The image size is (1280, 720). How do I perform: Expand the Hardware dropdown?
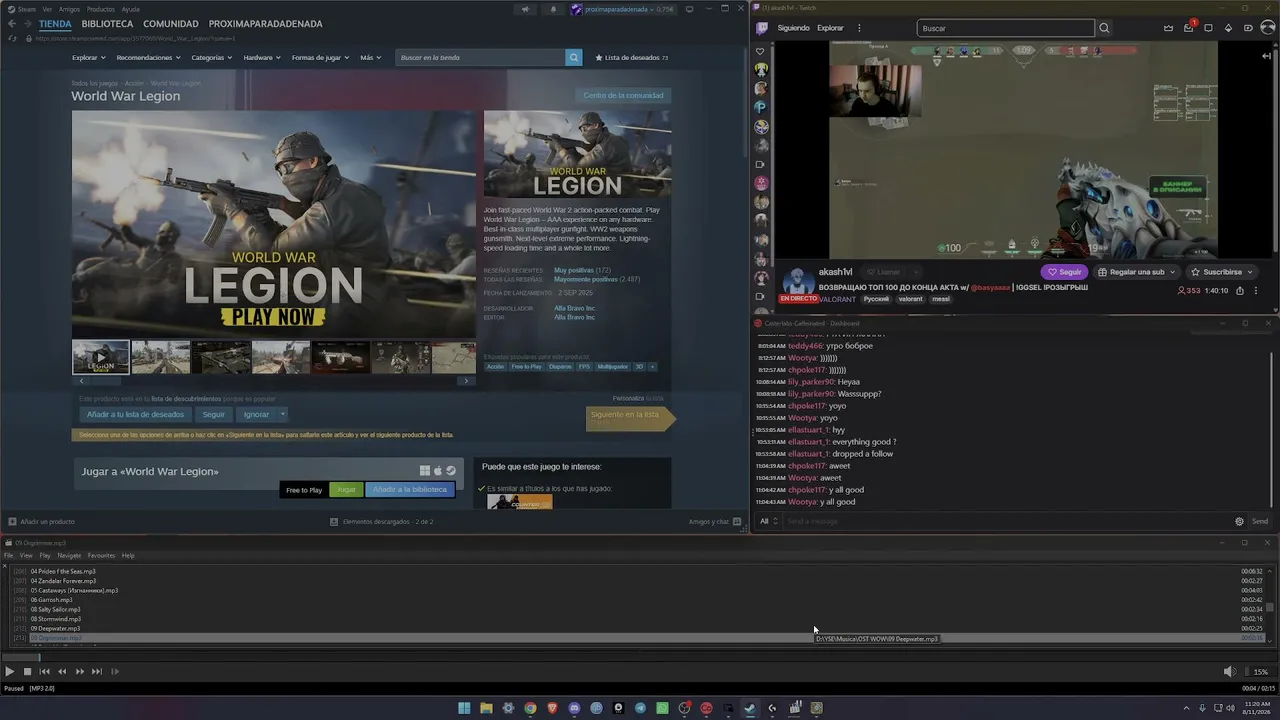[262, 58]
